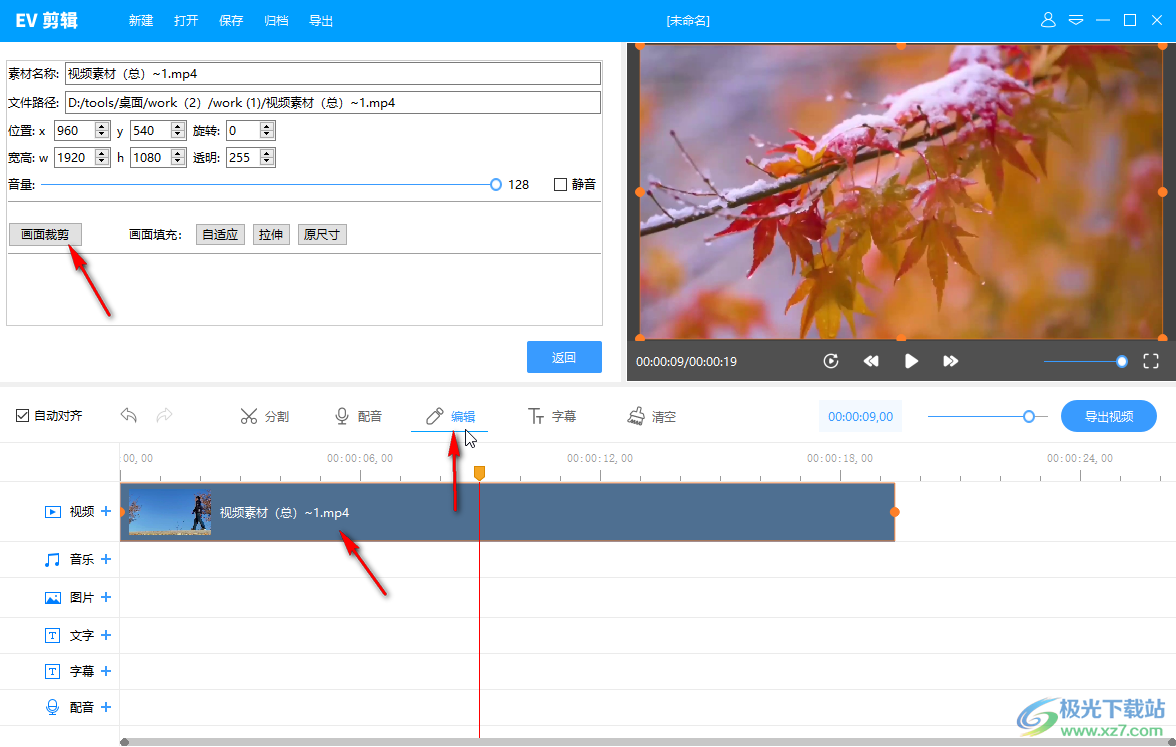
Task: Click the 图片 track picture icon
Action: 52,598
